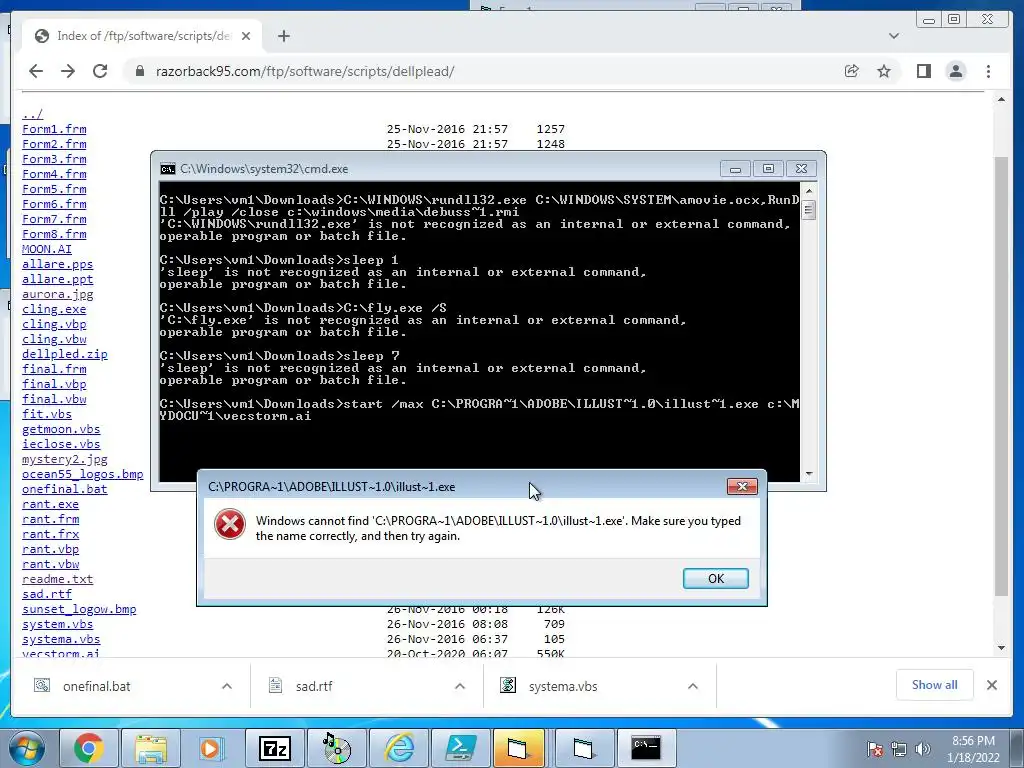Open mystery2.jpg link
The image size is (1024, 768).
65,460
